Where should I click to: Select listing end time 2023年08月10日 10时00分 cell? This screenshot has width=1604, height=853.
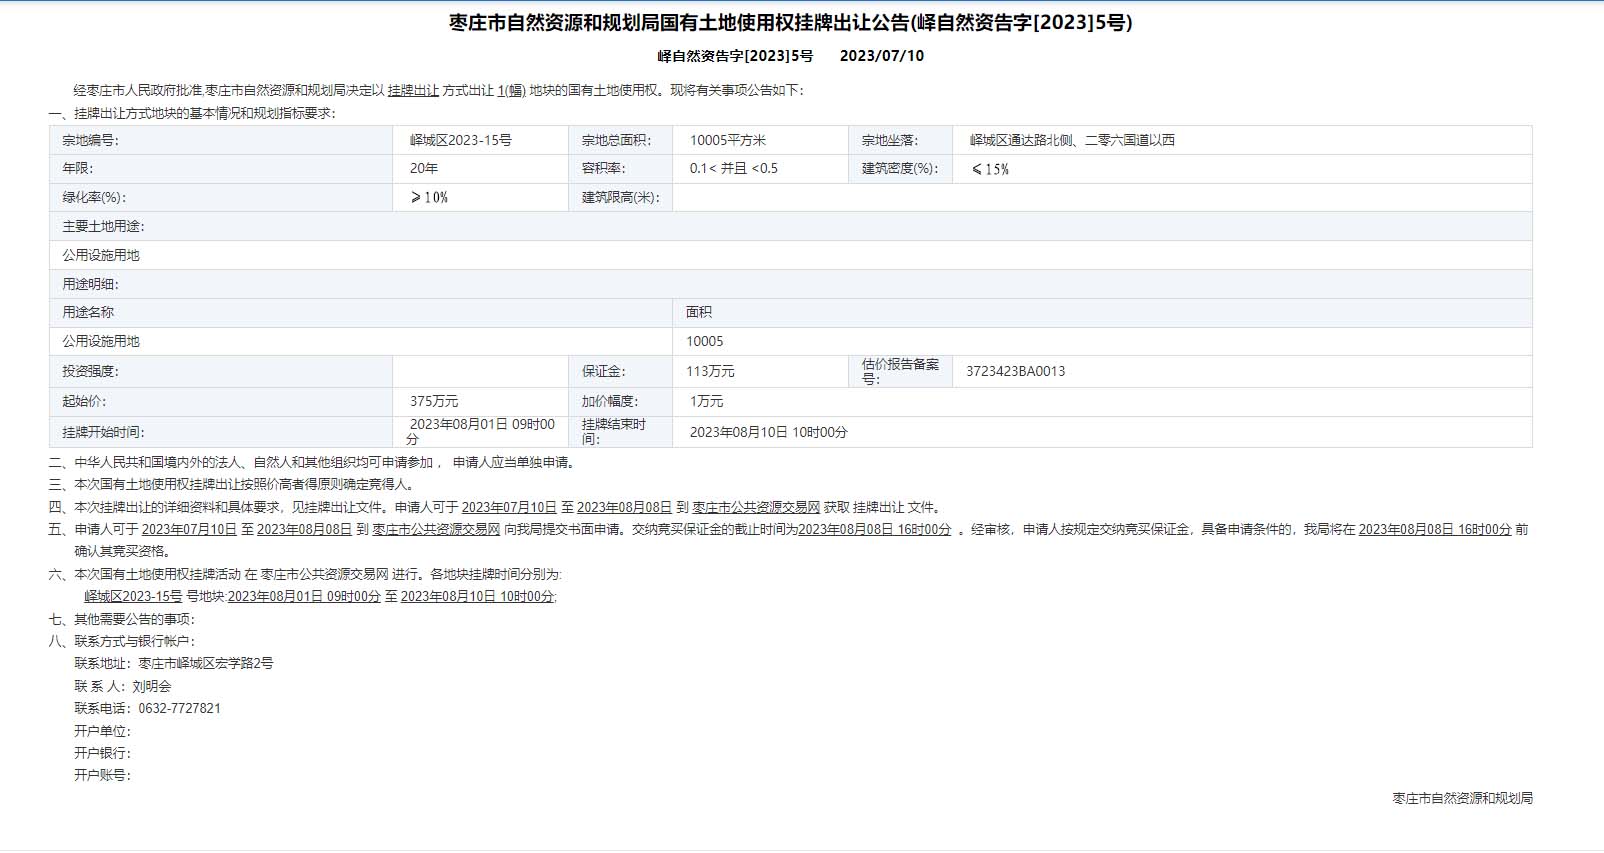coord(1102,432)
